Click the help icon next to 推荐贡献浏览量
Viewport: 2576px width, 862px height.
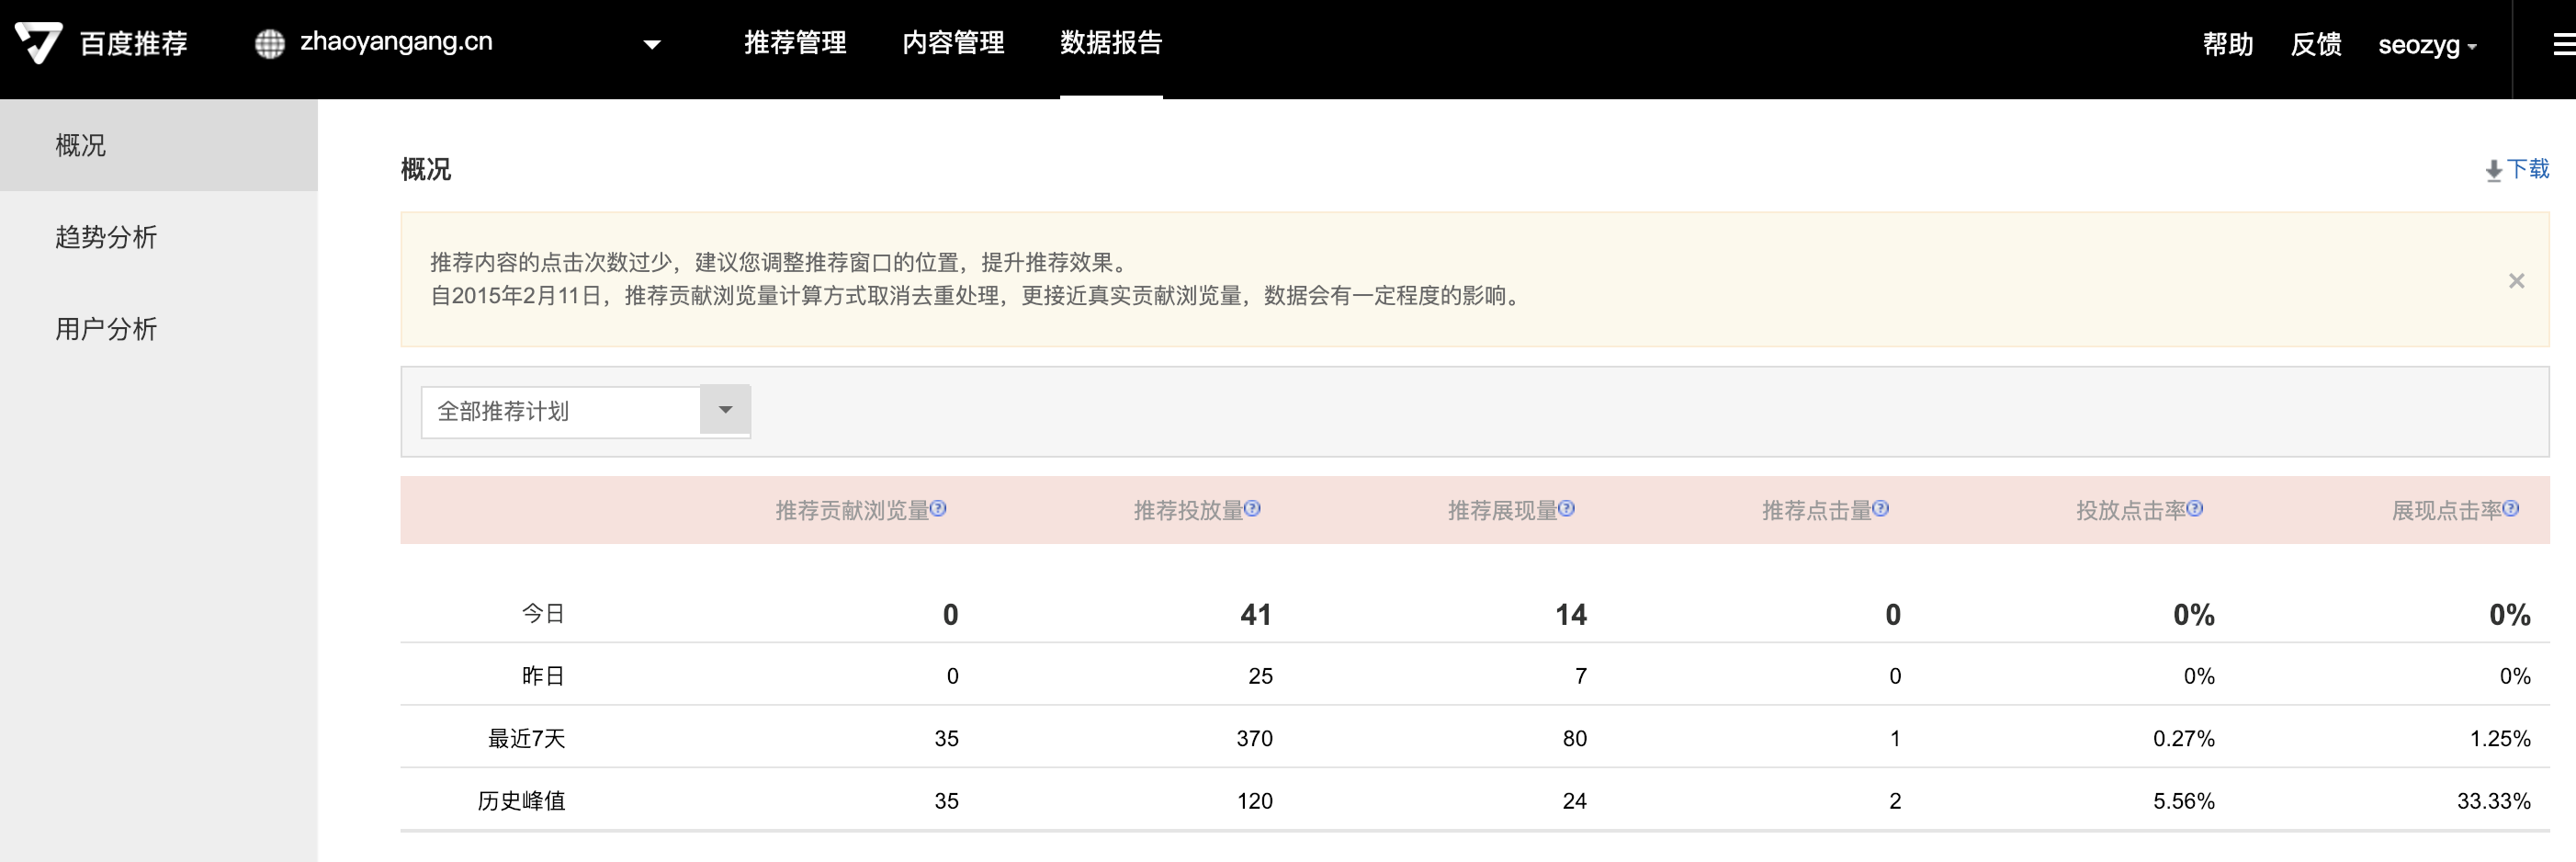coord(938,509)
